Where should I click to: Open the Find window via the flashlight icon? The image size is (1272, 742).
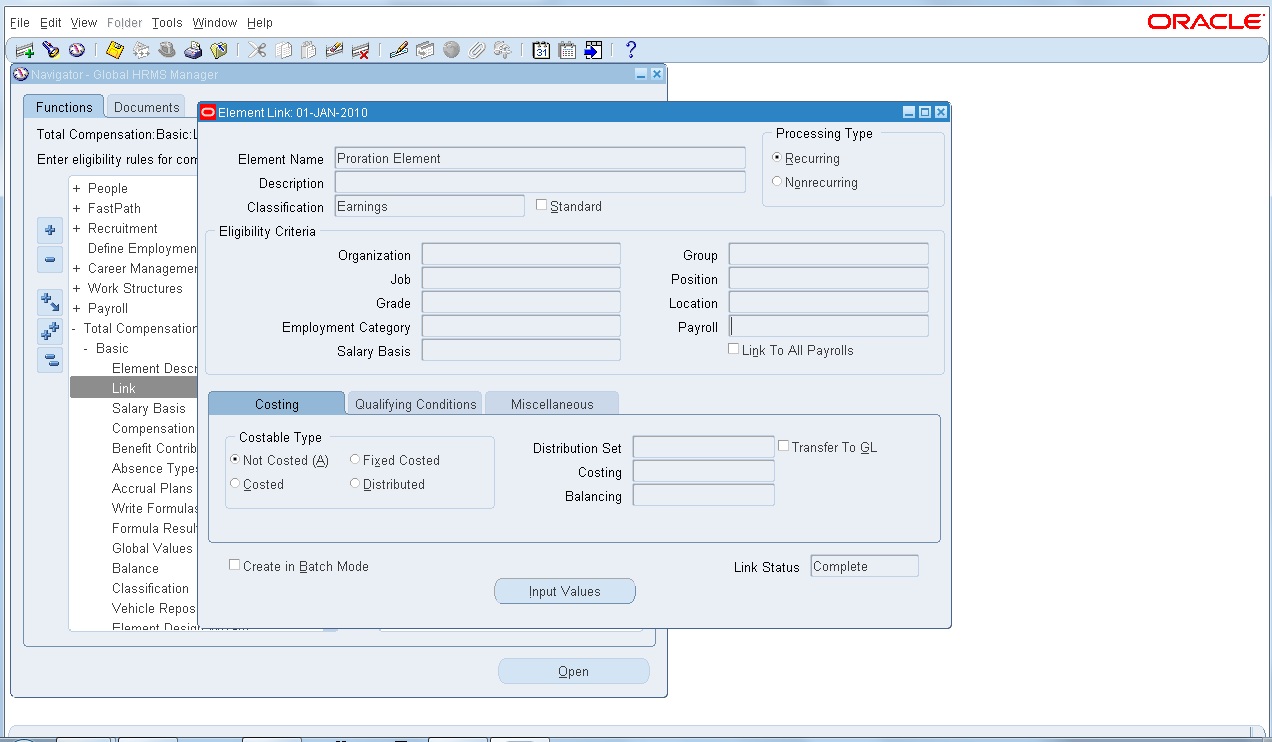[50, 49]
